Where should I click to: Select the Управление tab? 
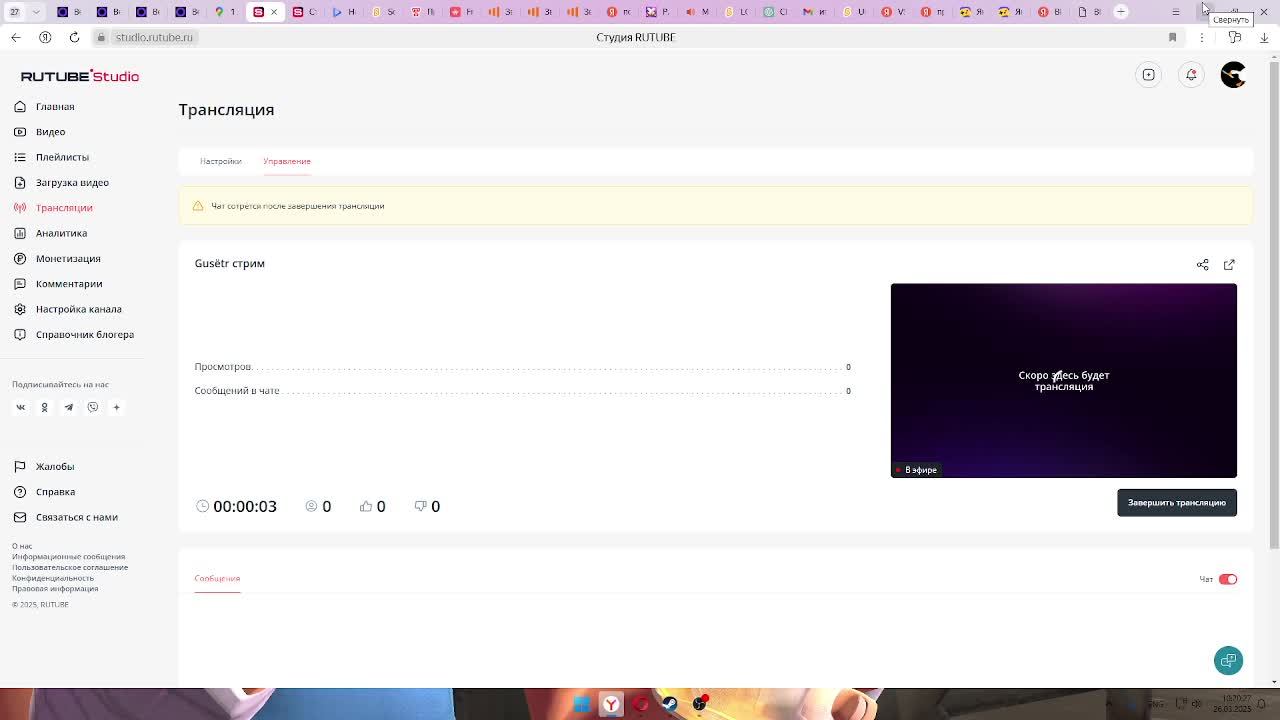(287, 161)
